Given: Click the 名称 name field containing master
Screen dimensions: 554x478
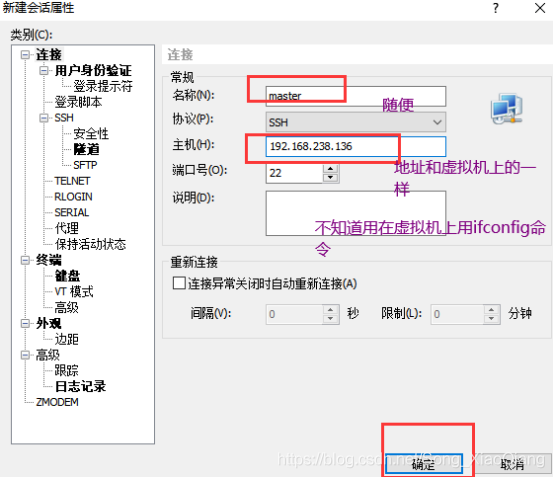Looking at the screenshot, I should tap(355, 96).
